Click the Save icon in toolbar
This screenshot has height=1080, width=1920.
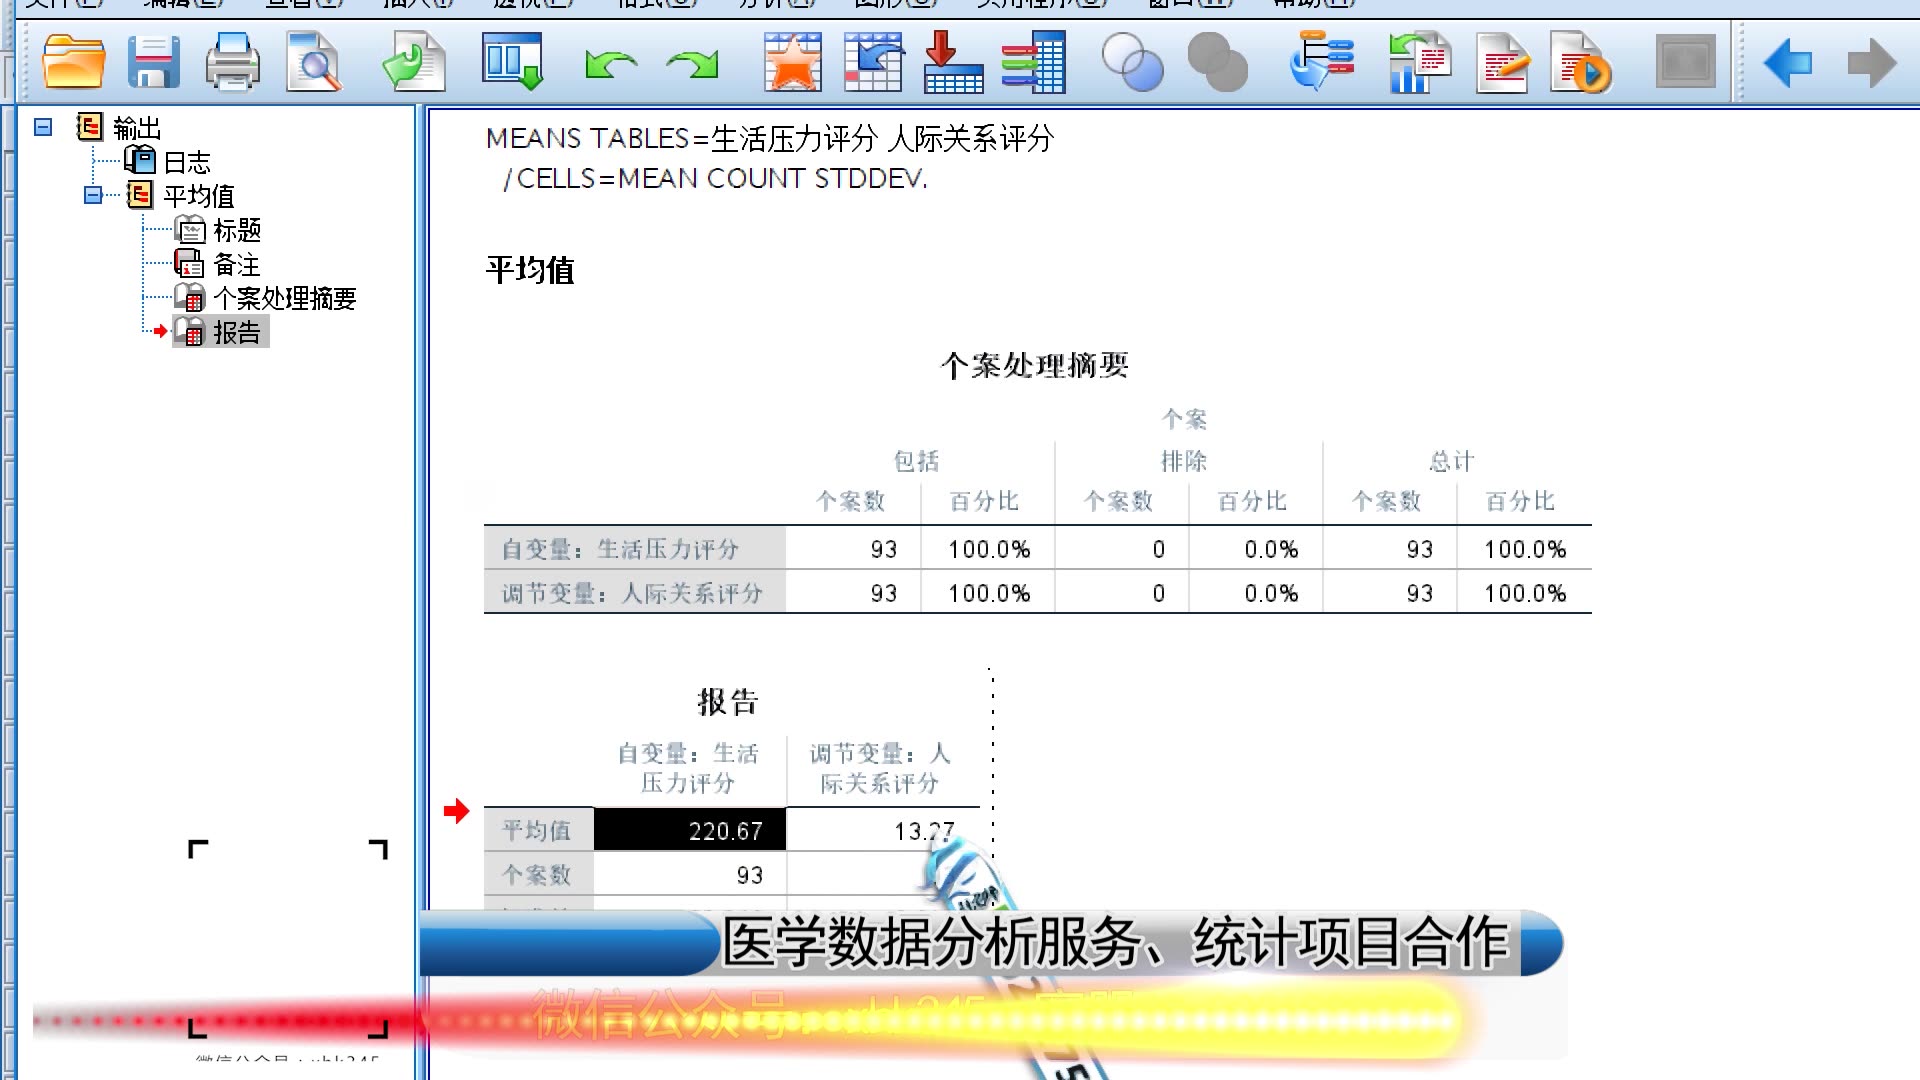click(x=152, y=63)
